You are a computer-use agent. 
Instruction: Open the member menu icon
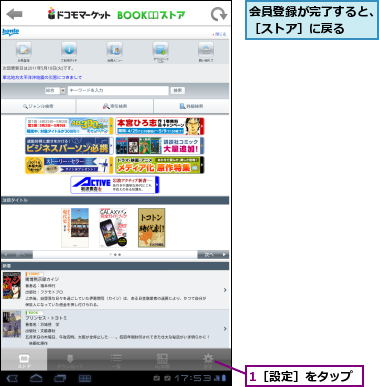(115, 50)
